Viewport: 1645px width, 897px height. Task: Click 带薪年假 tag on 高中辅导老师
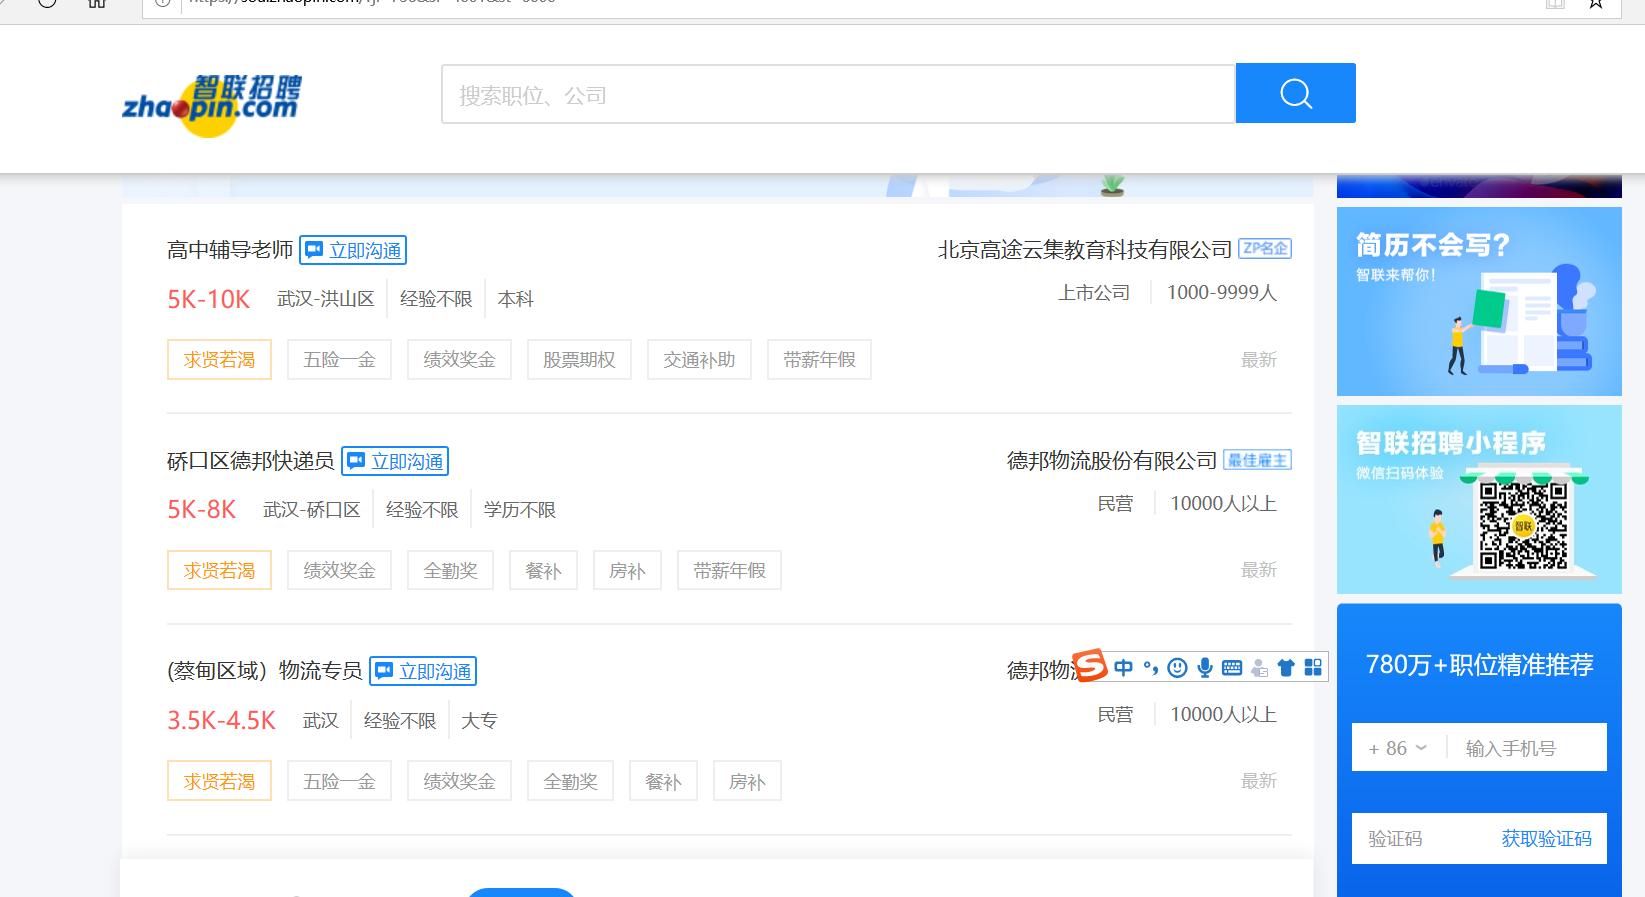point(819,360)
